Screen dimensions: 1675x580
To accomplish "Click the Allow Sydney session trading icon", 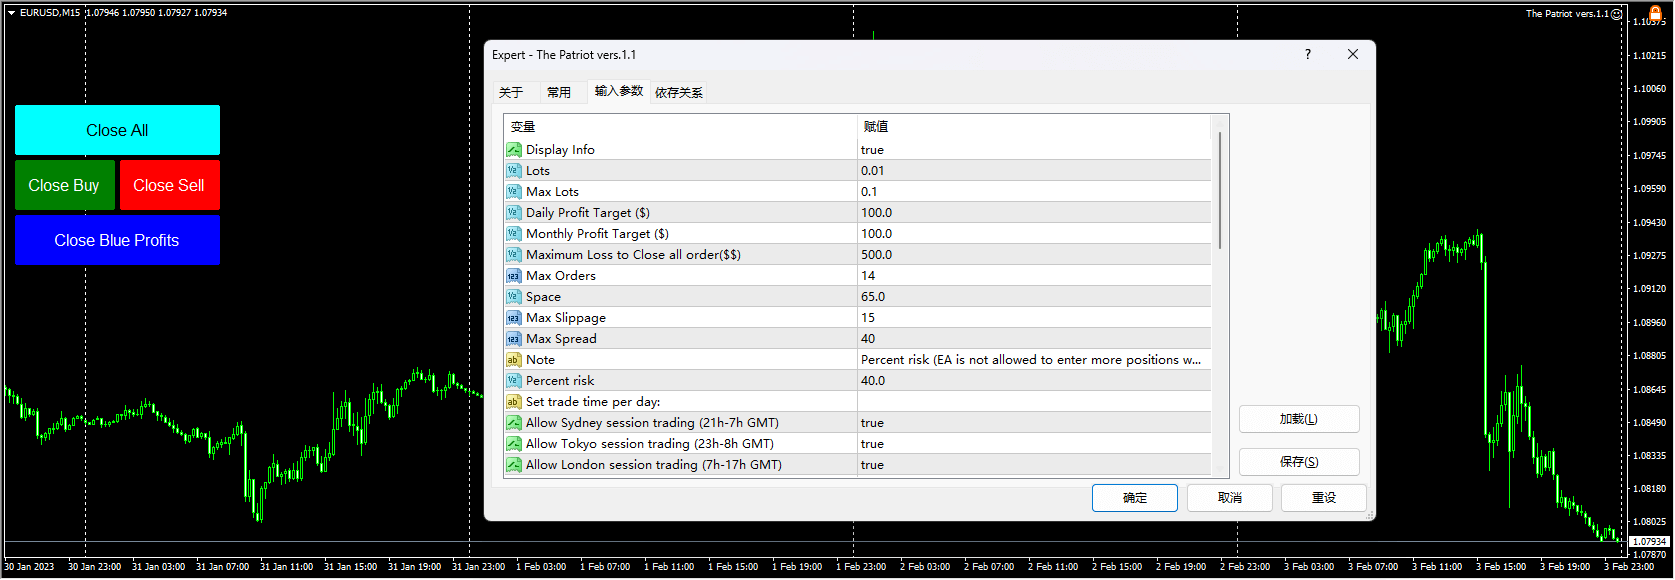I will [x=513, y=423].
